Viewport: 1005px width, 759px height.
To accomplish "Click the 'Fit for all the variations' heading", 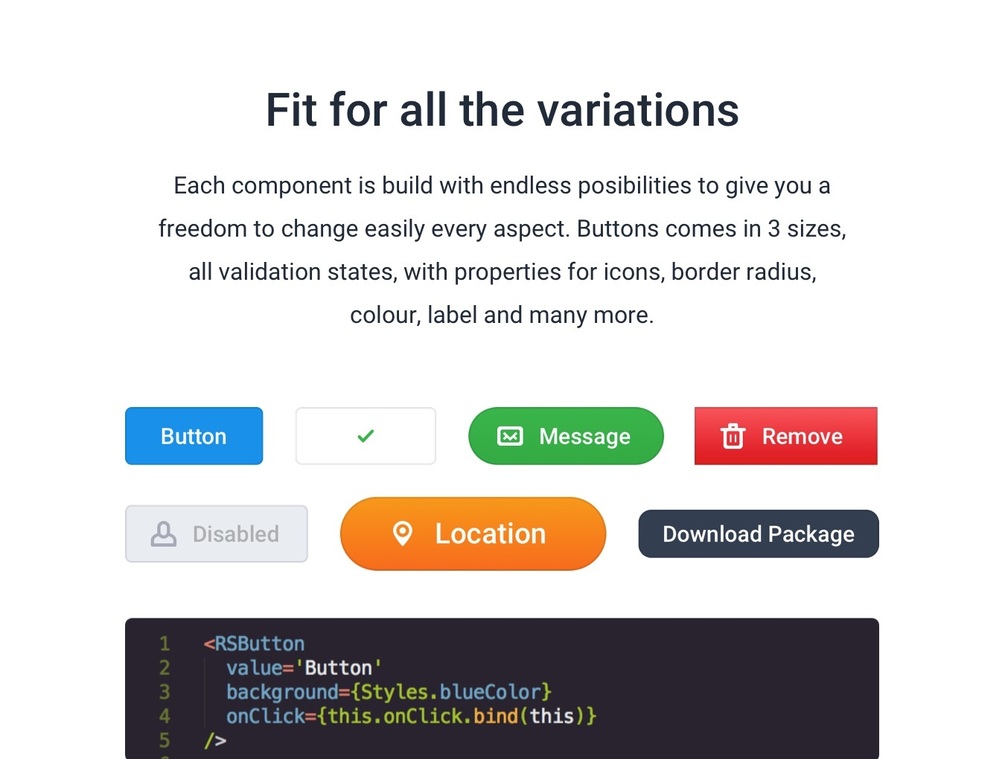I will [x=502, y=110].
